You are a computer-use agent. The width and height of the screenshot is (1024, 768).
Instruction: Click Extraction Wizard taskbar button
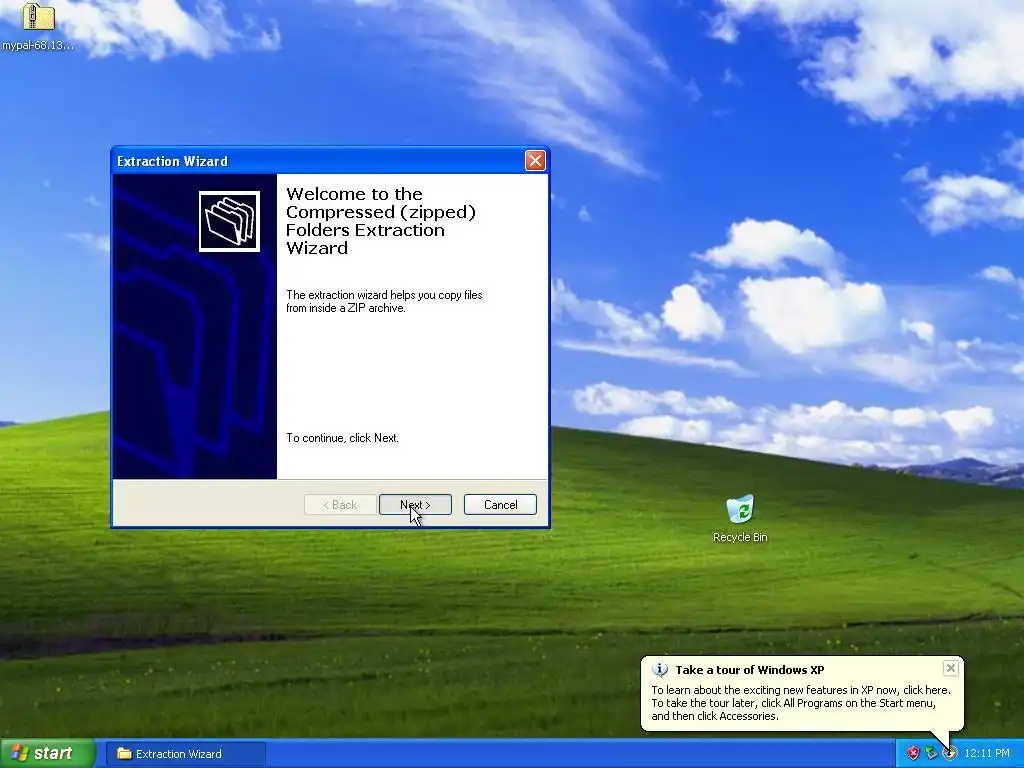point(185,754)
